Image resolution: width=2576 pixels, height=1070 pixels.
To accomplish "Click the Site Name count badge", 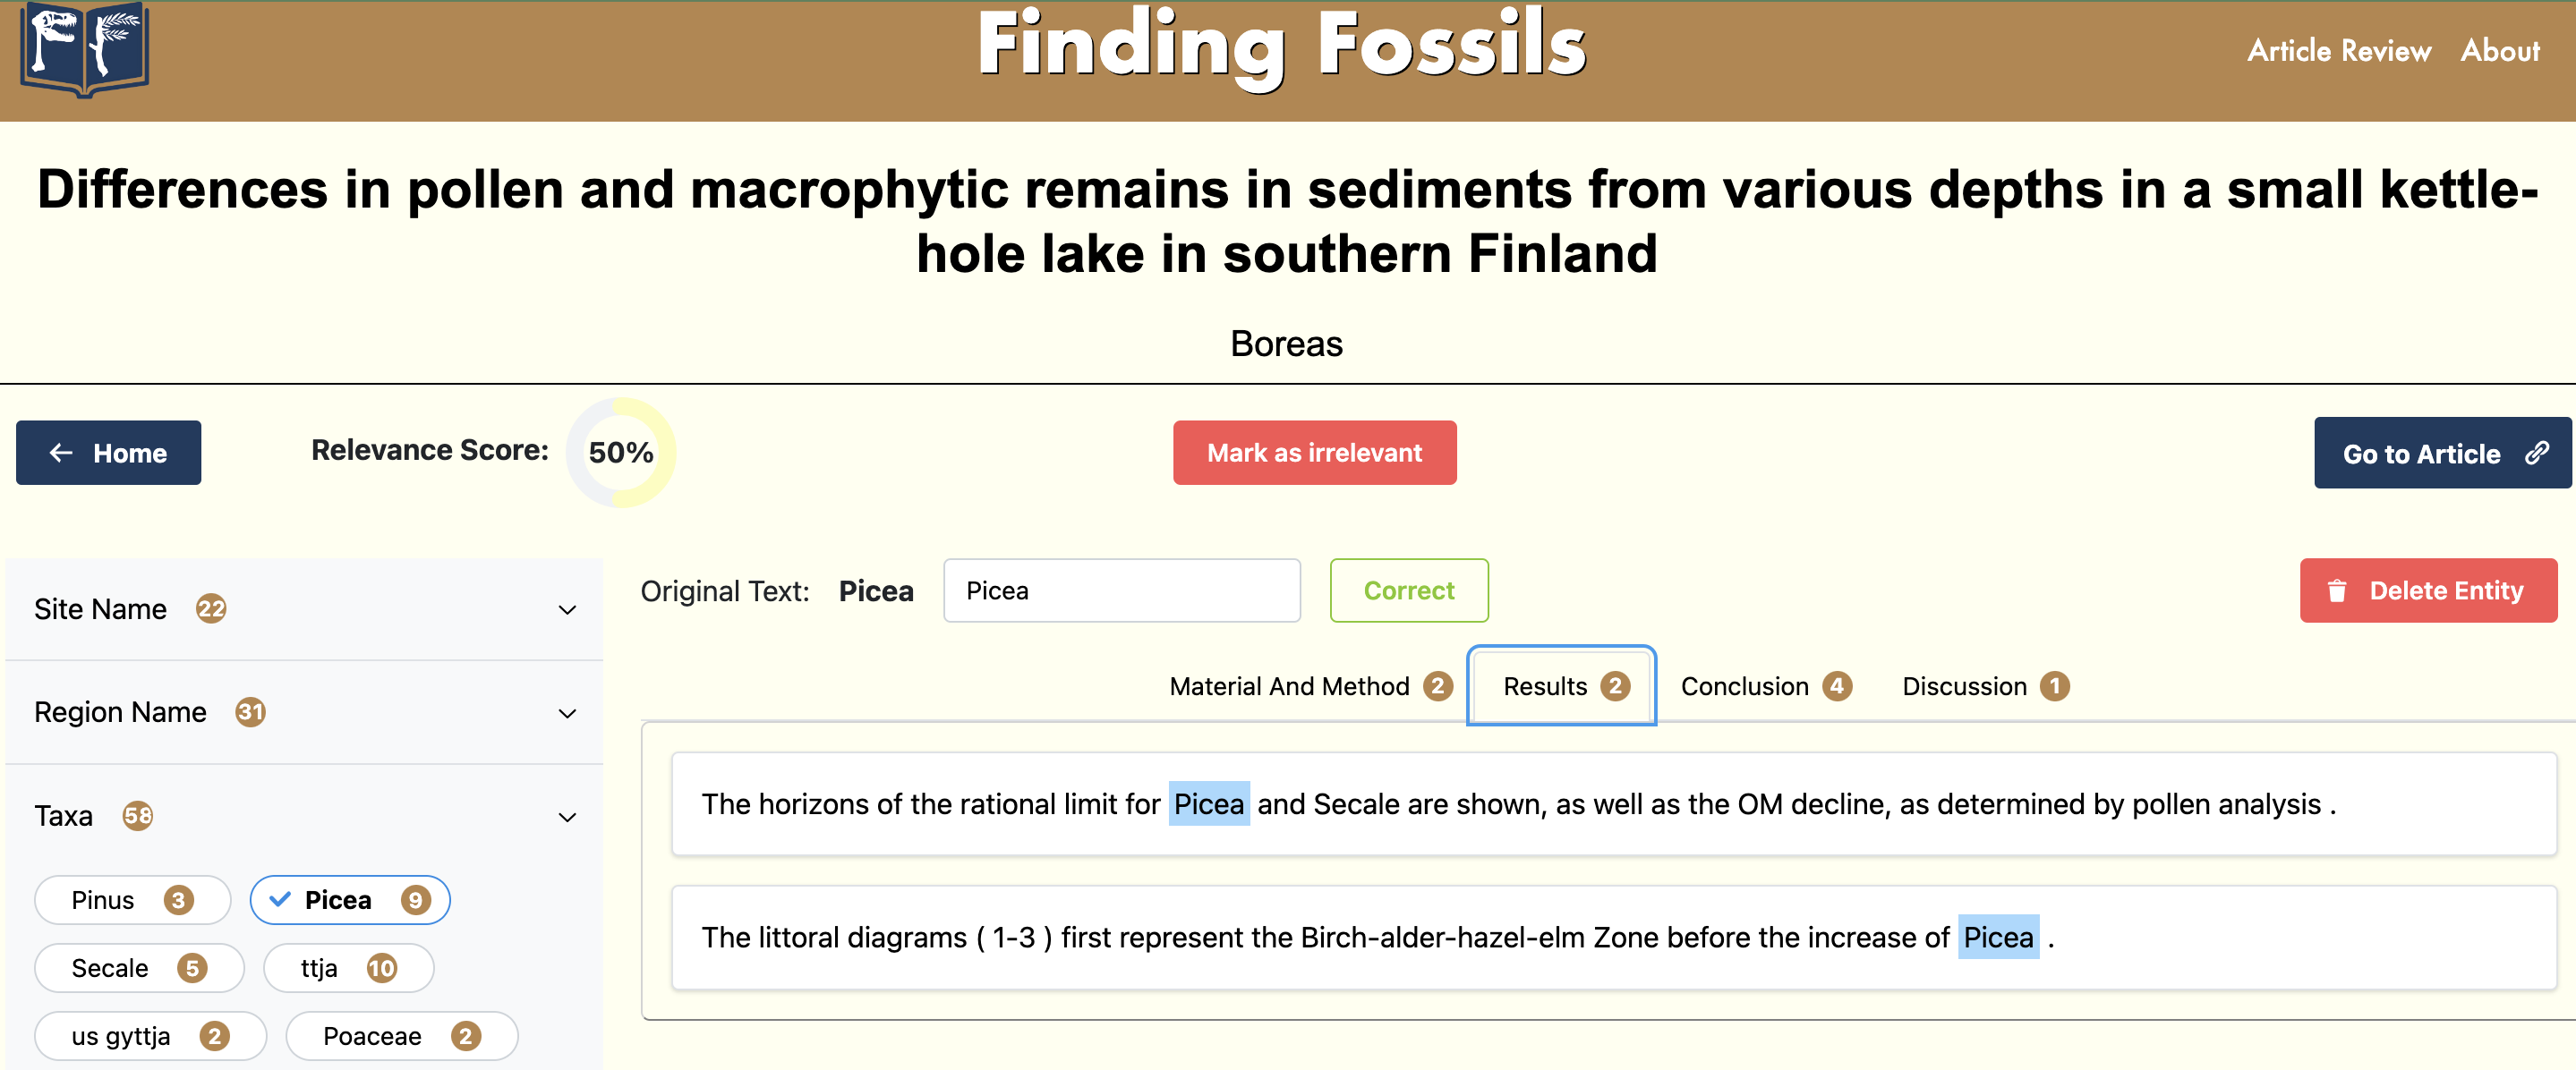I will coord(211,608).
